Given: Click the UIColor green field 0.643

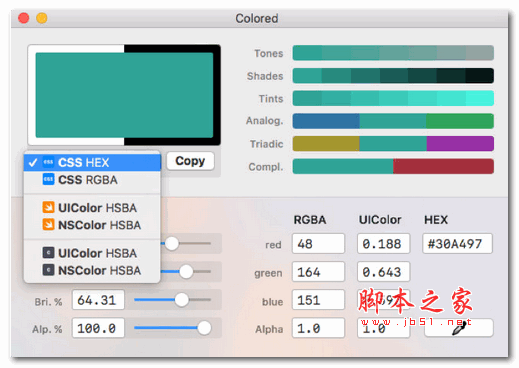Looking at the screenshot, I should click(384, 272).
